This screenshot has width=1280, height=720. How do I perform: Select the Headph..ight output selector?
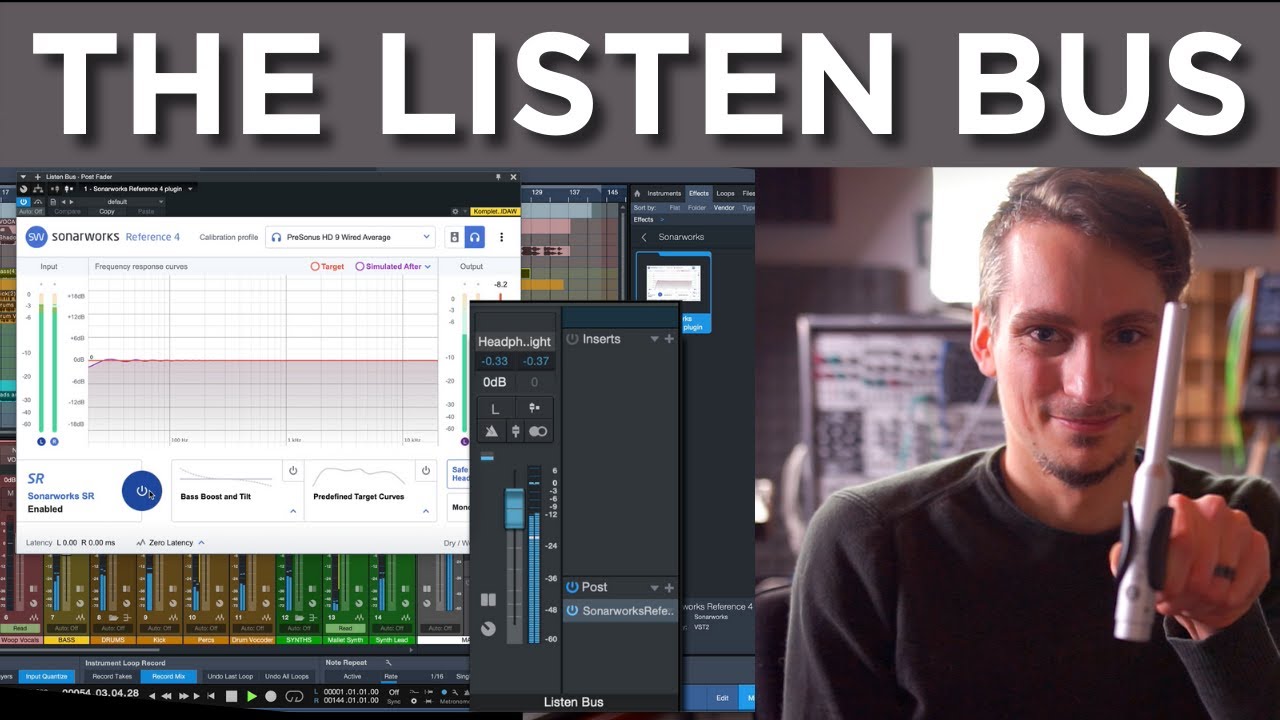pyautogui.click(x=514, y=341)
